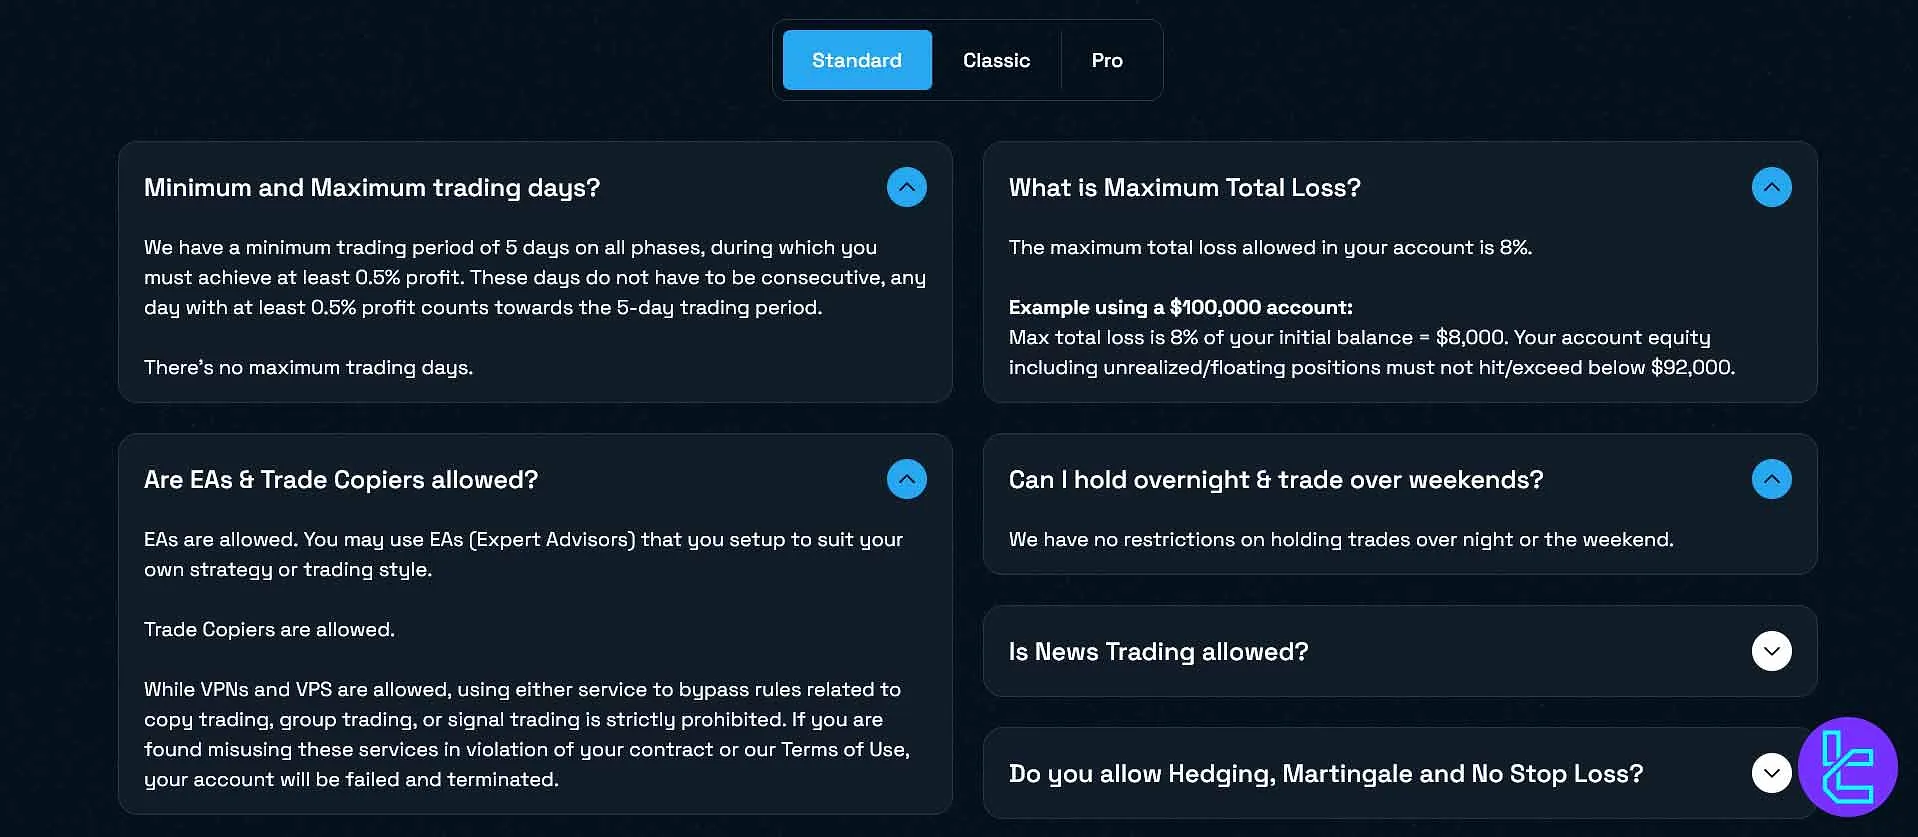
Task: Switch to the Pro tab
Action: coord(1107,60)
